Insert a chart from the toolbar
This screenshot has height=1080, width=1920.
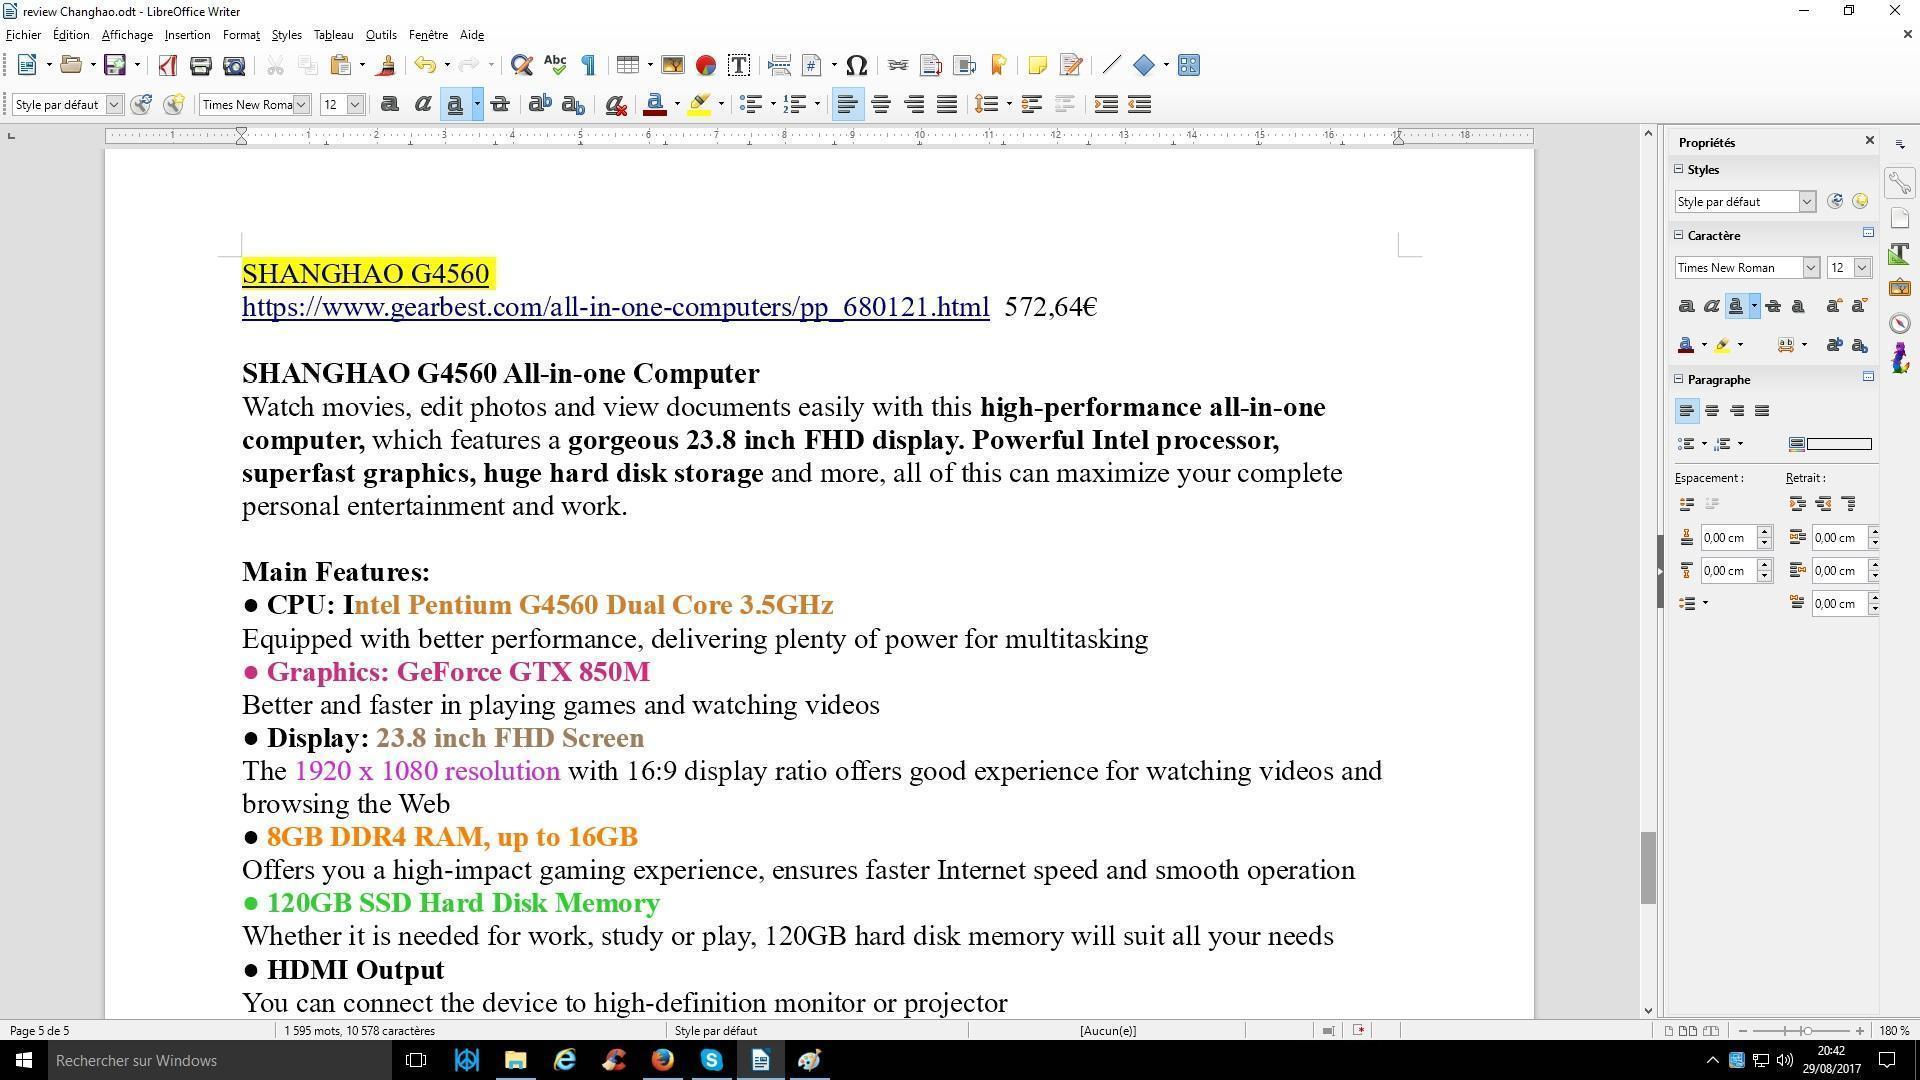point(706,66)
